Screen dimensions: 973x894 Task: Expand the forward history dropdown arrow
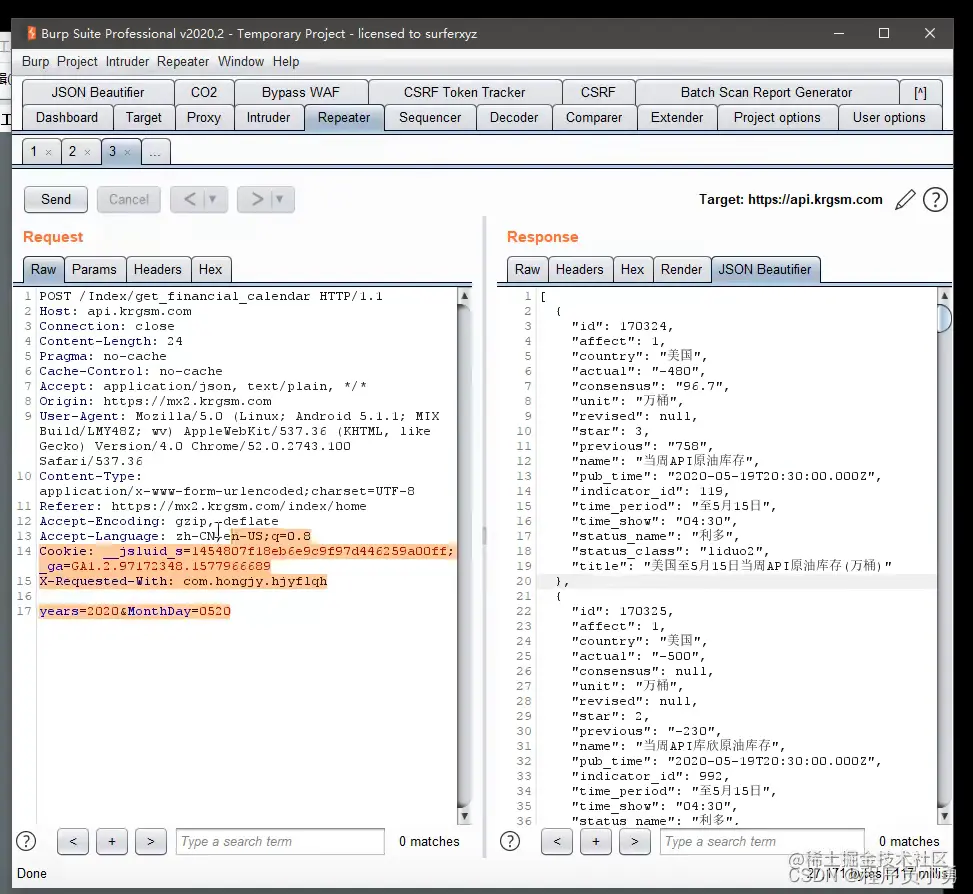point(280,199)
